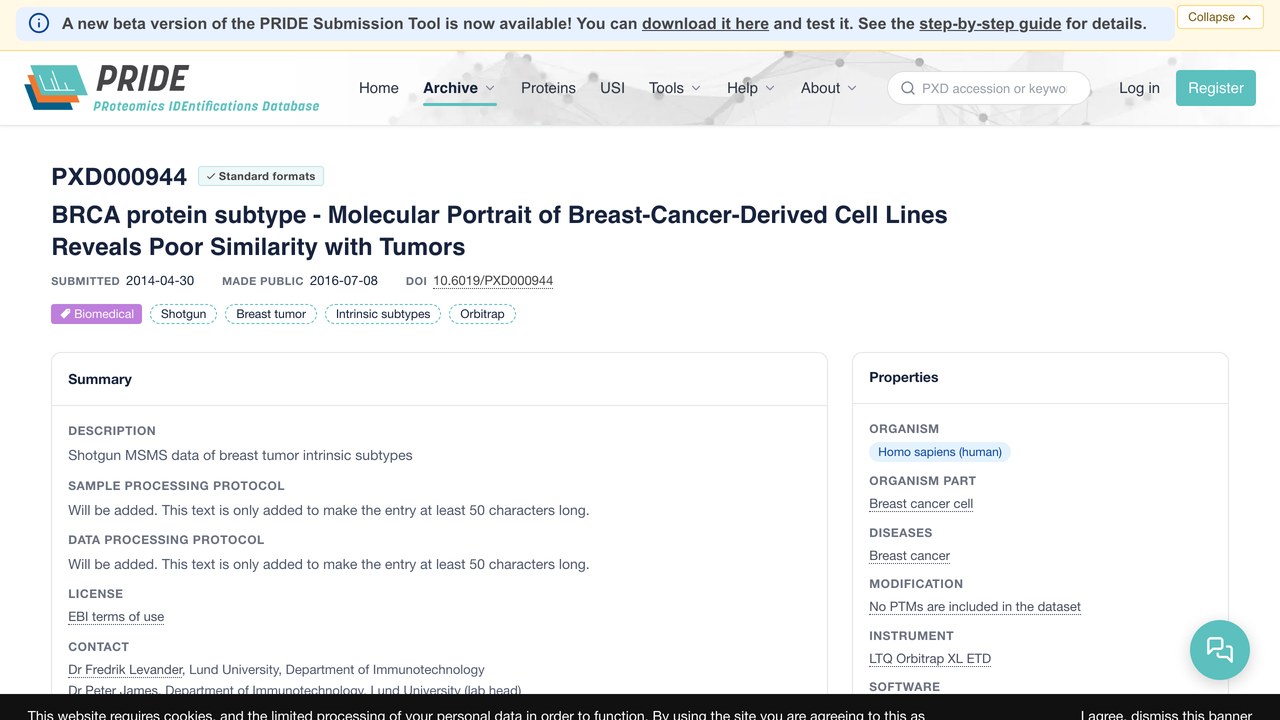Click the info icon in the beta banner

(39, 23)
